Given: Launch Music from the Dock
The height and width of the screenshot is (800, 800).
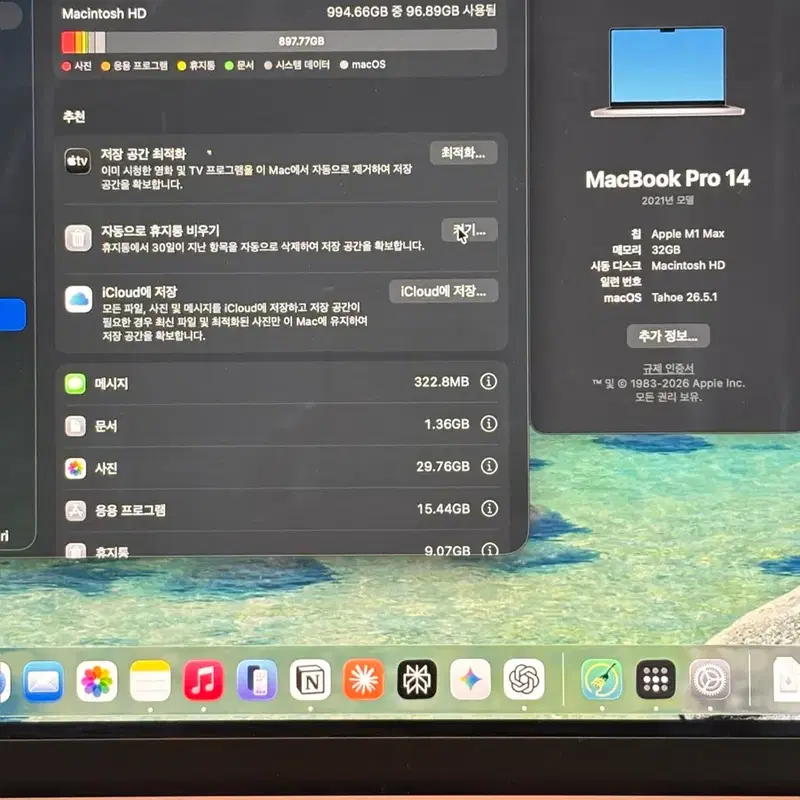Looking at the screenshot, I should tap(204, 680).
